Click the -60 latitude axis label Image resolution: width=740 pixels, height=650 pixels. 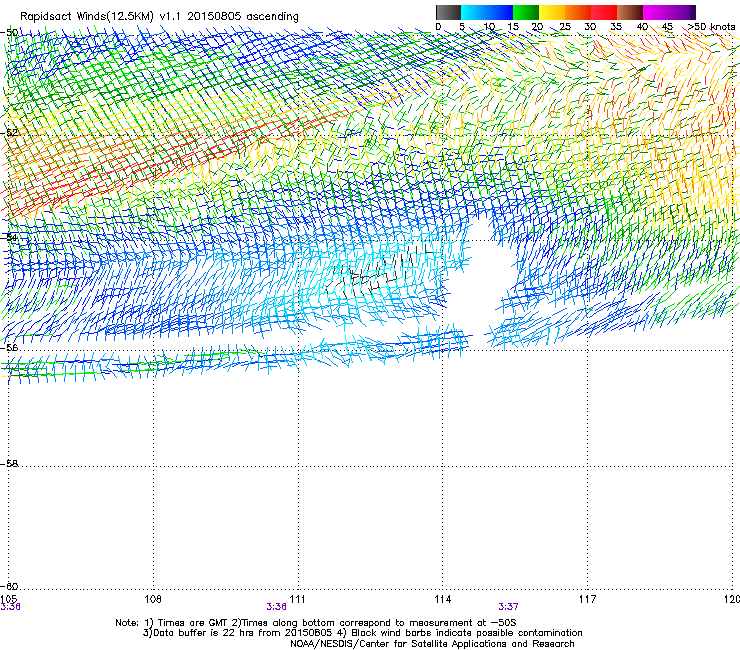[9, 587]
